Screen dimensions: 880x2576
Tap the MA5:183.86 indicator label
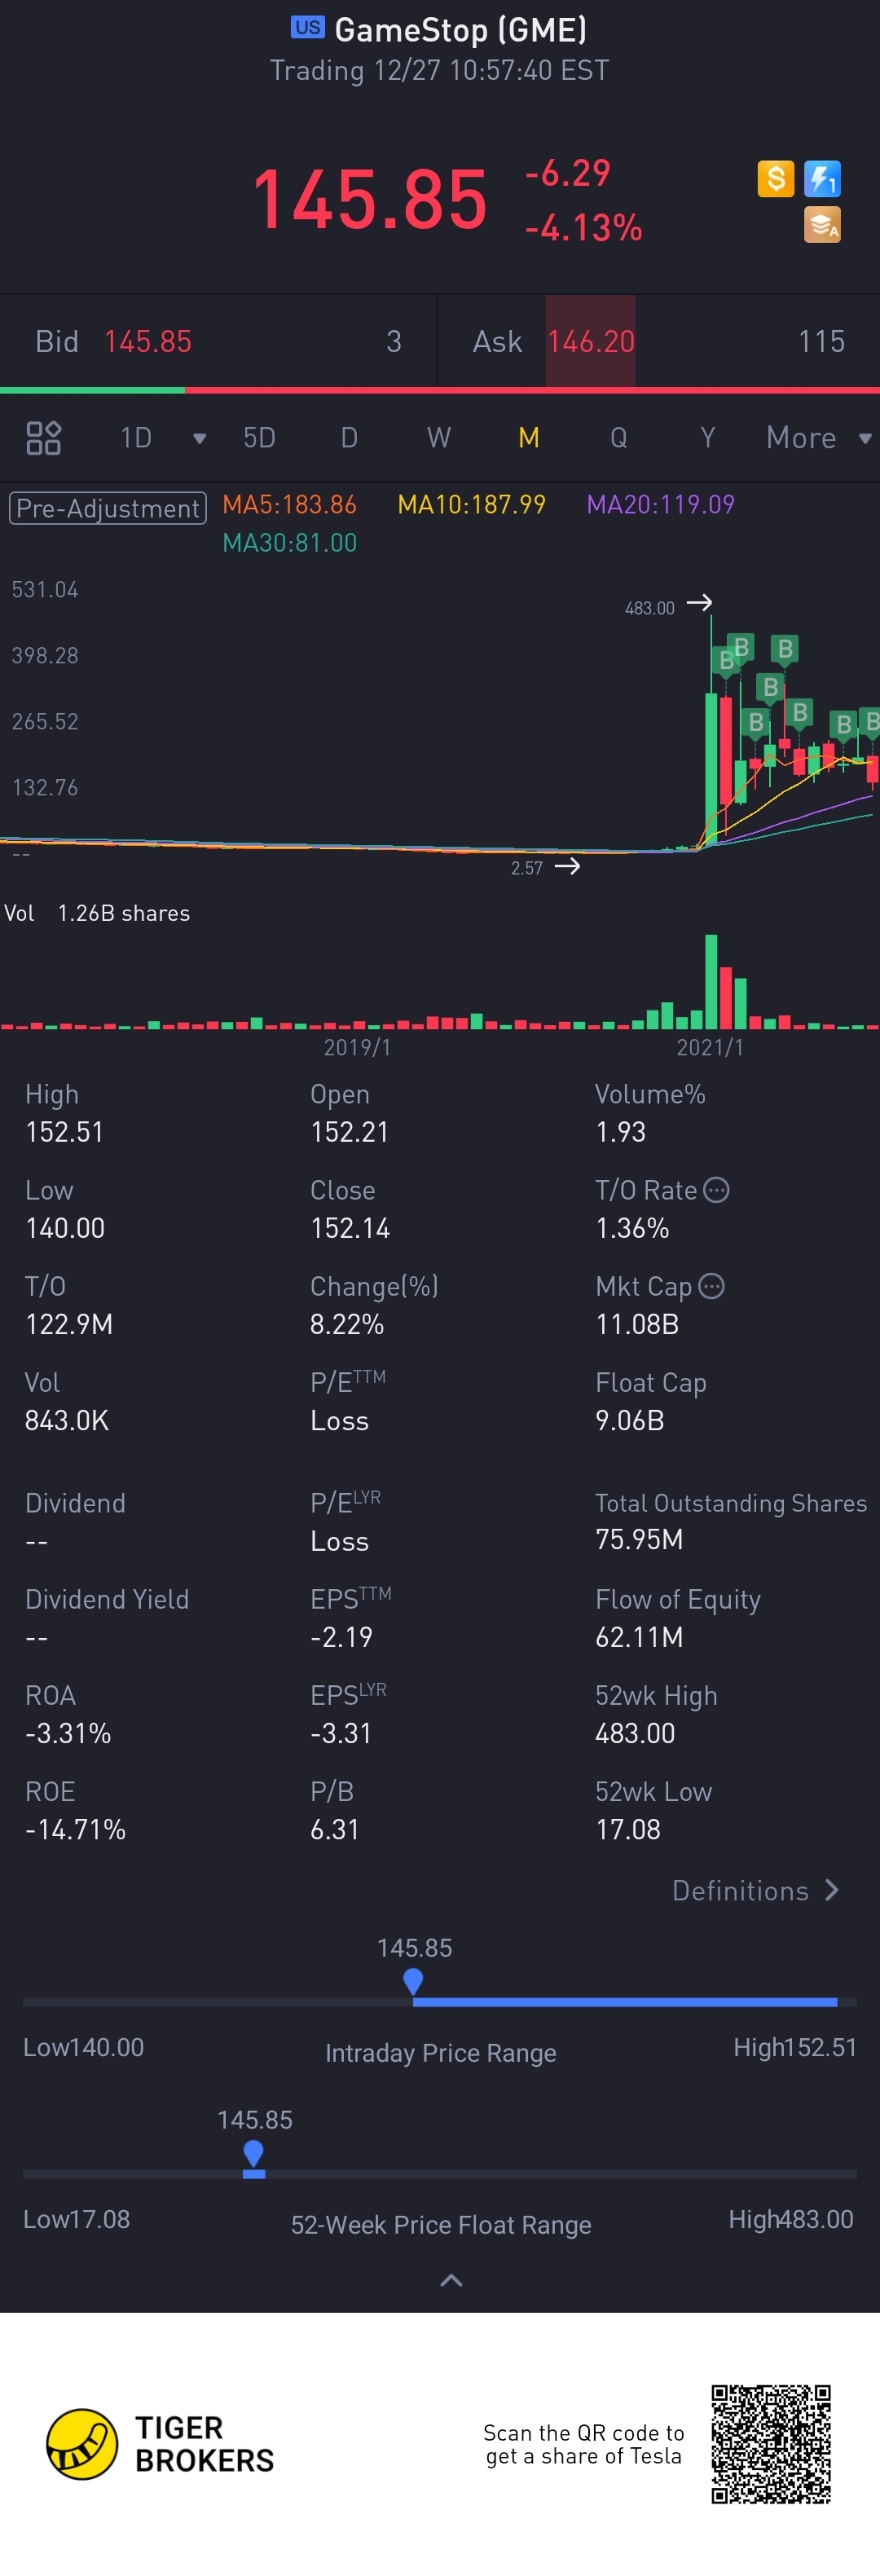289,504
